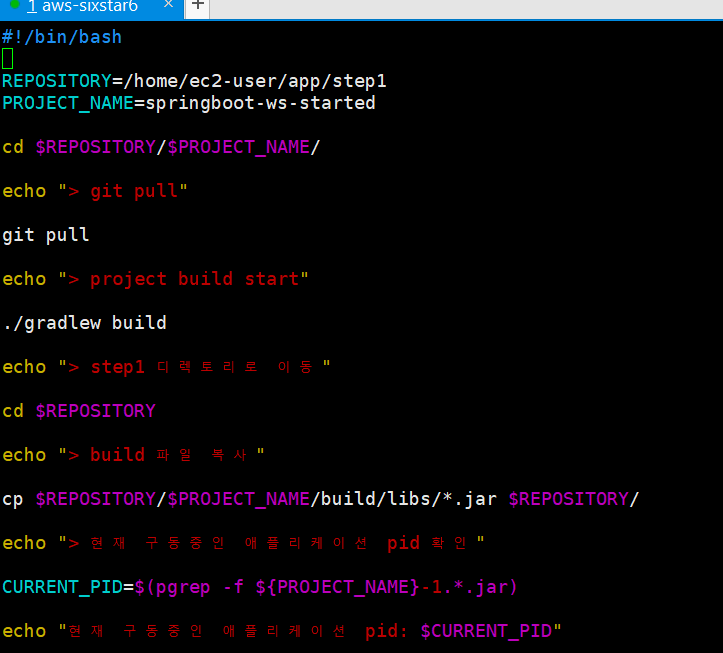The image size is (723, 653).
Task: Click the green connection status dot
Action: click(x=15, y=5)
